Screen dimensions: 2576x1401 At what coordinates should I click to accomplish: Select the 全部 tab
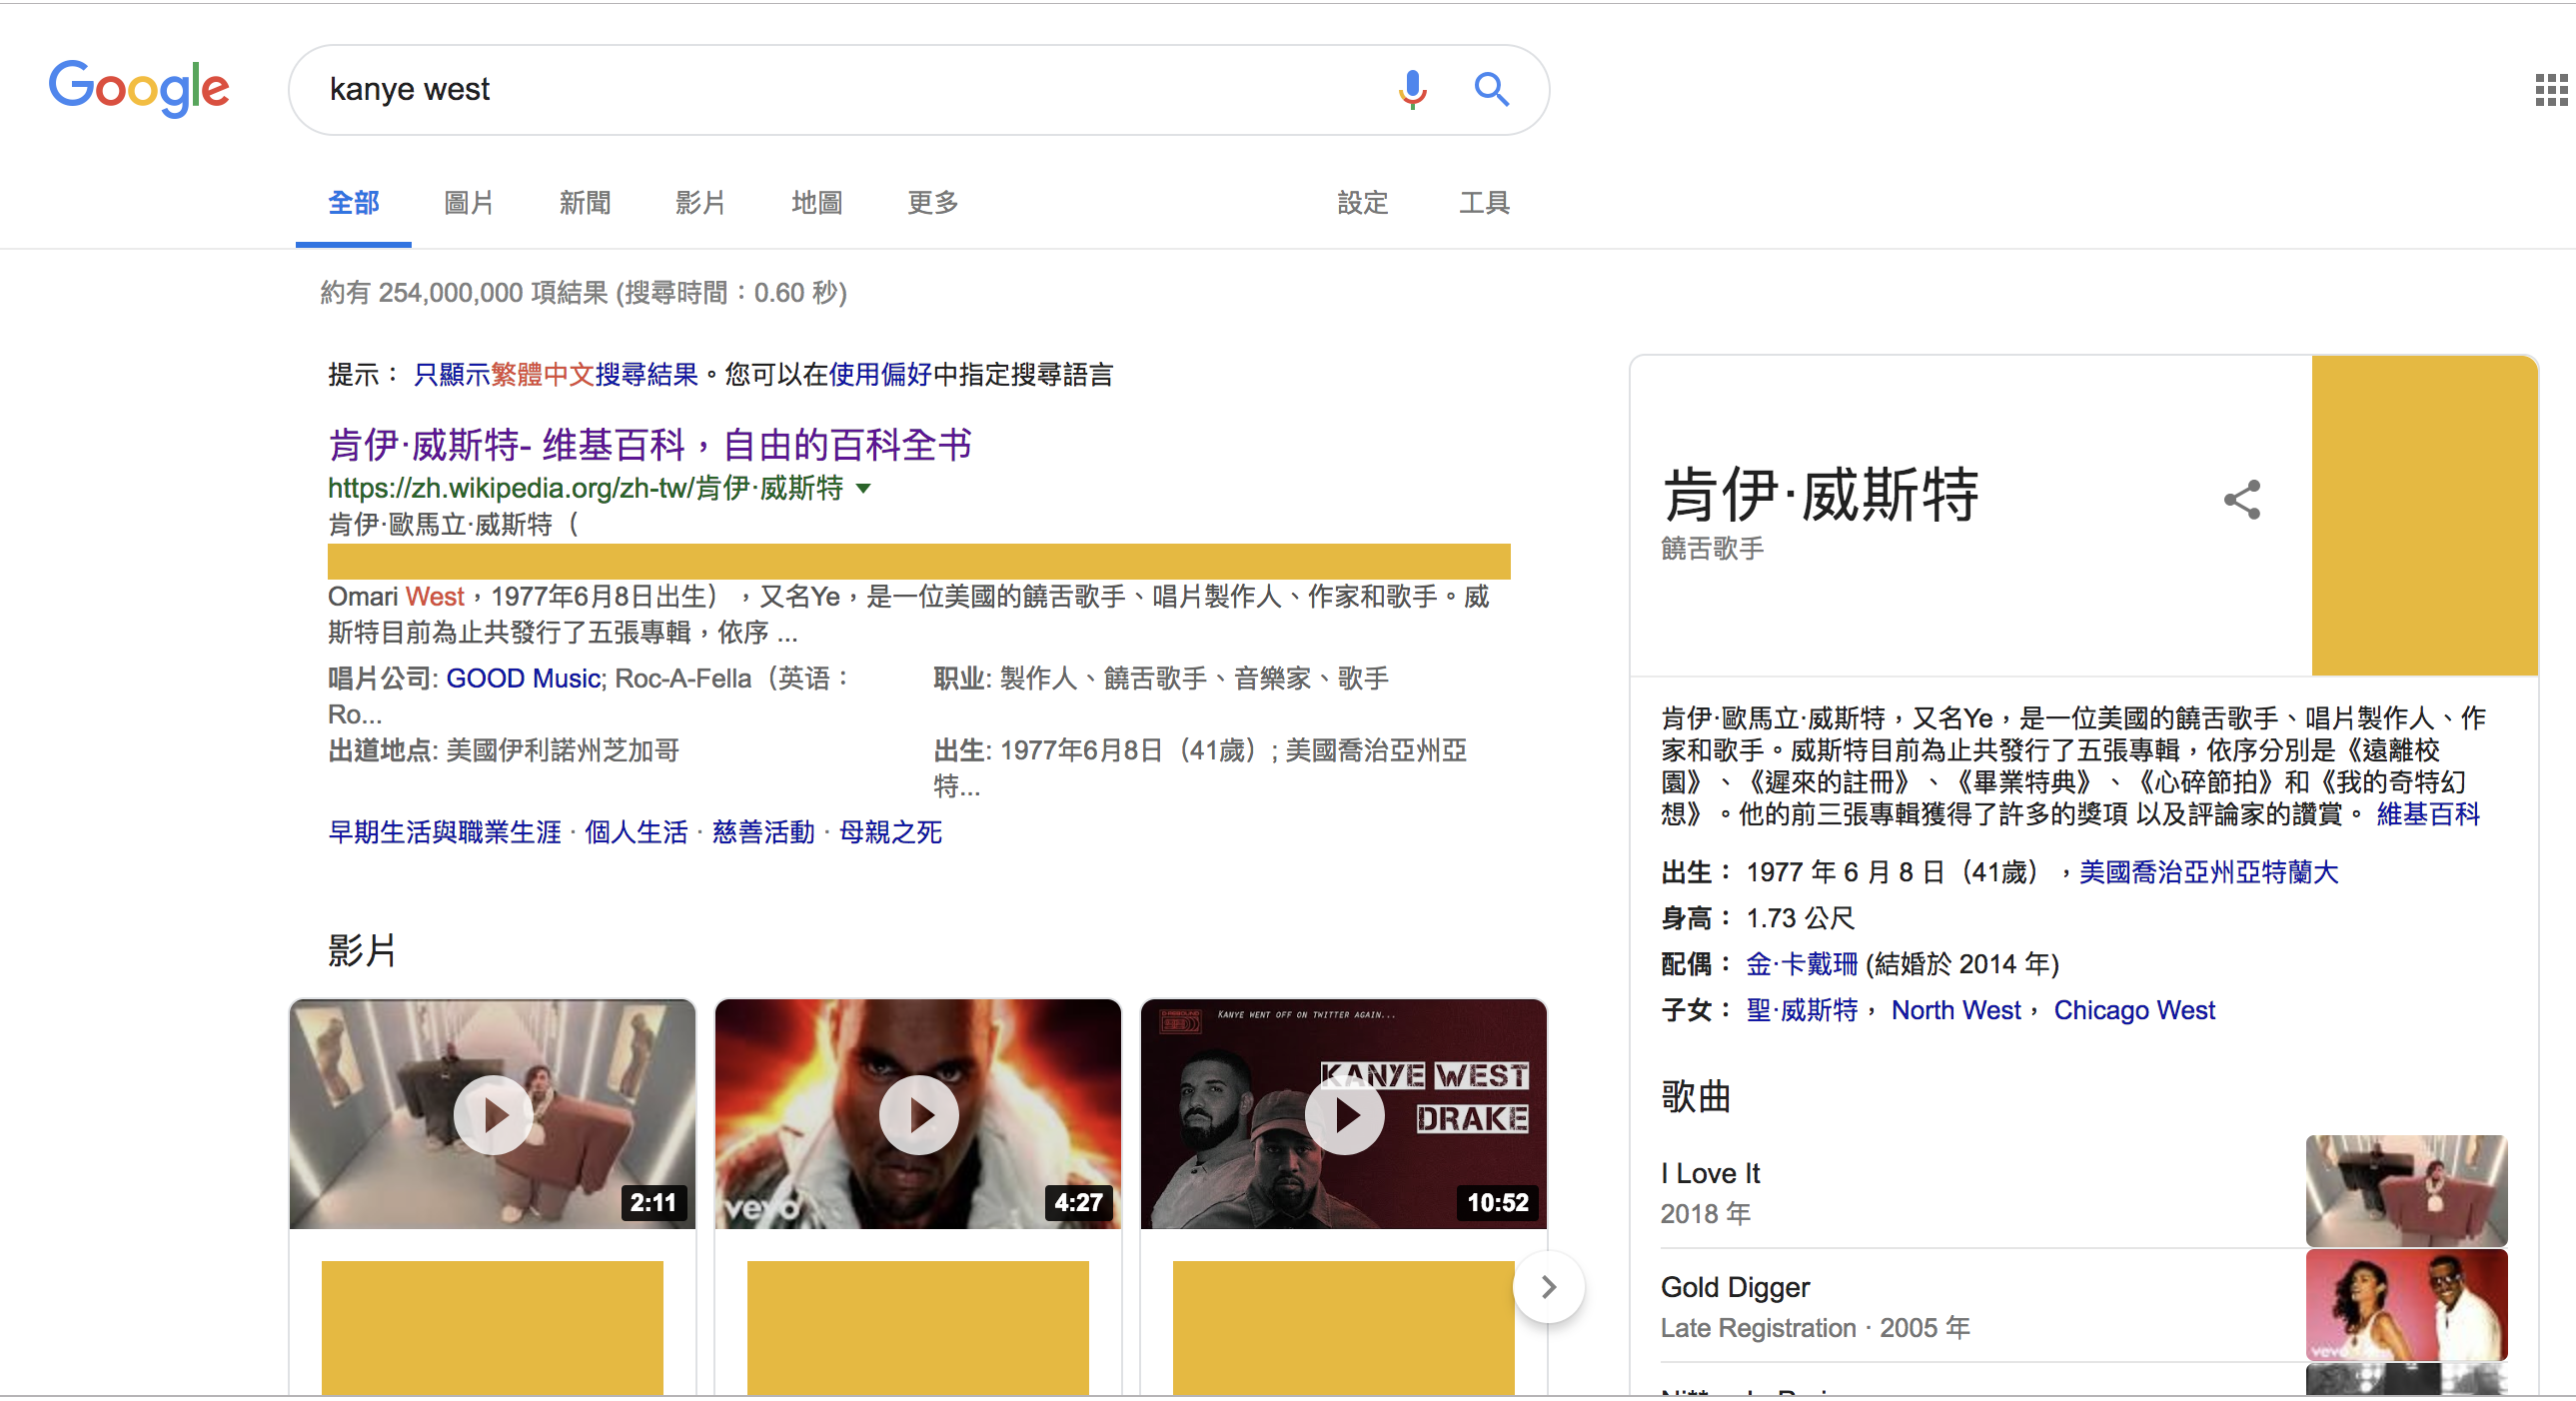(353, 203)
